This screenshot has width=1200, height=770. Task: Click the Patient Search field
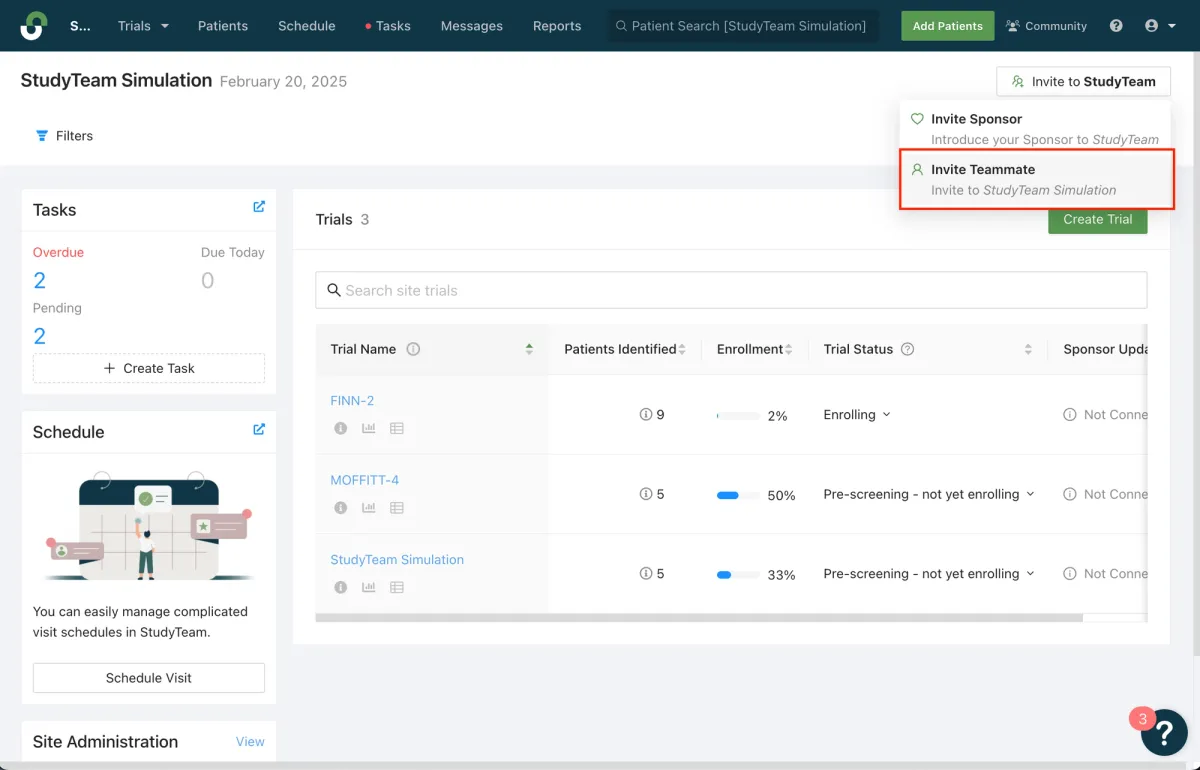click(743, 26)
